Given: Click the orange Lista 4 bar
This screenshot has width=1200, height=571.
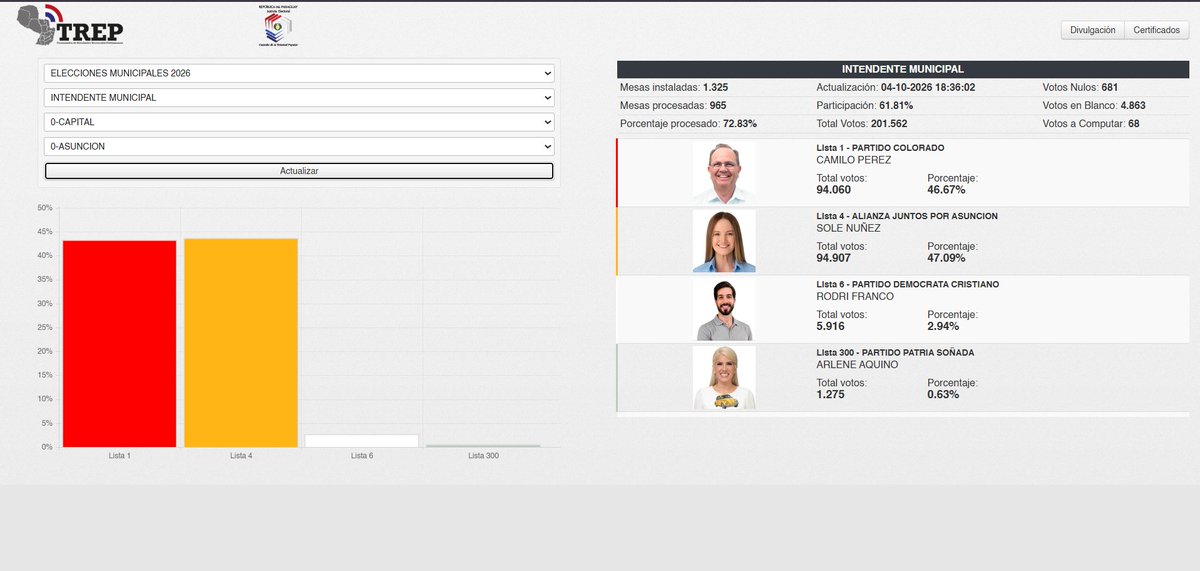Looking at the screenshot, I should (x=240, y=343).
